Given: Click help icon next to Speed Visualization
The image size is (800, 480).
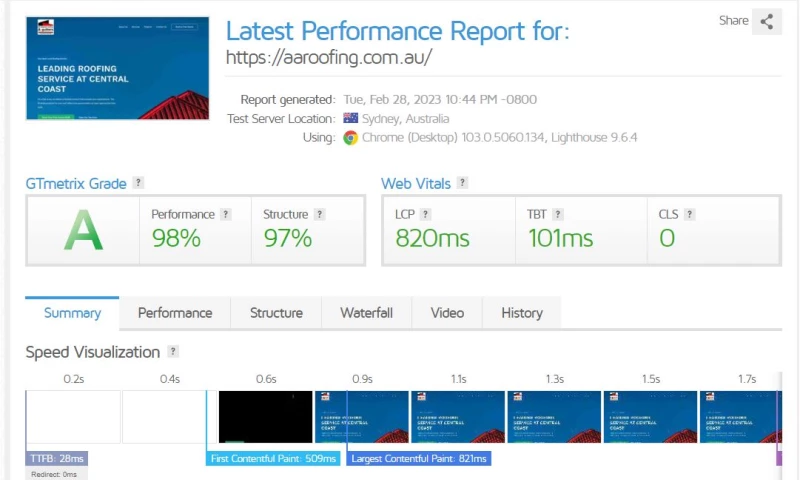Looking at the screenshot, I should tap(173, 352).
